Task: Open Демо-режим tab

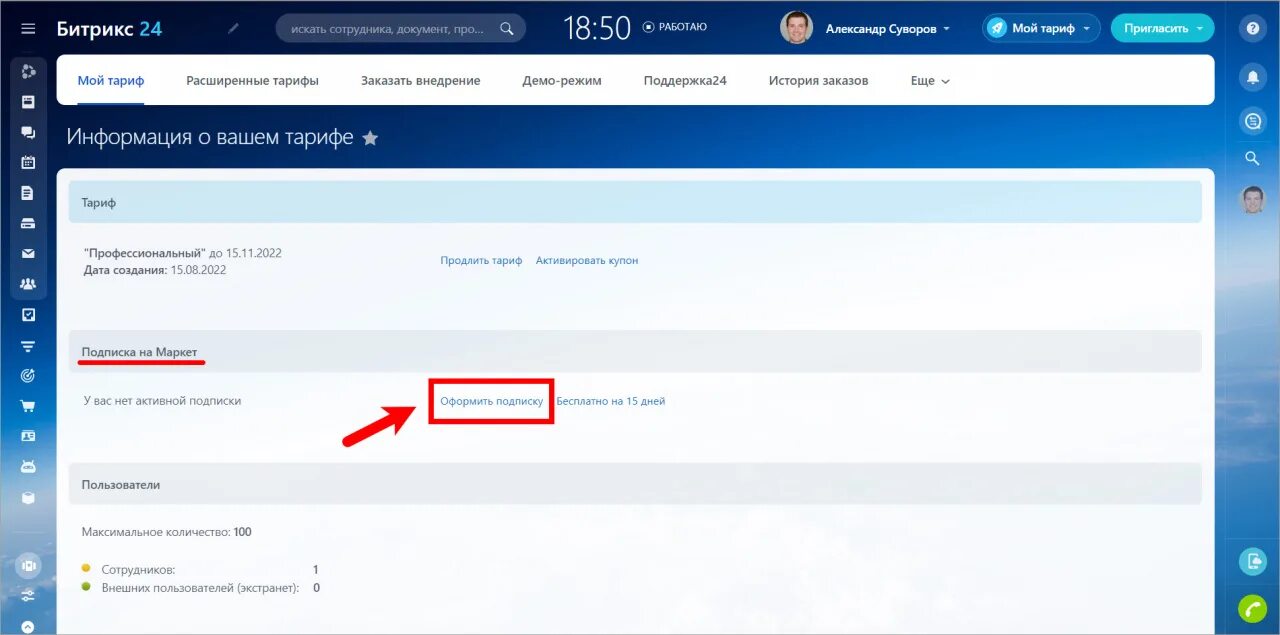Action: 561,81
